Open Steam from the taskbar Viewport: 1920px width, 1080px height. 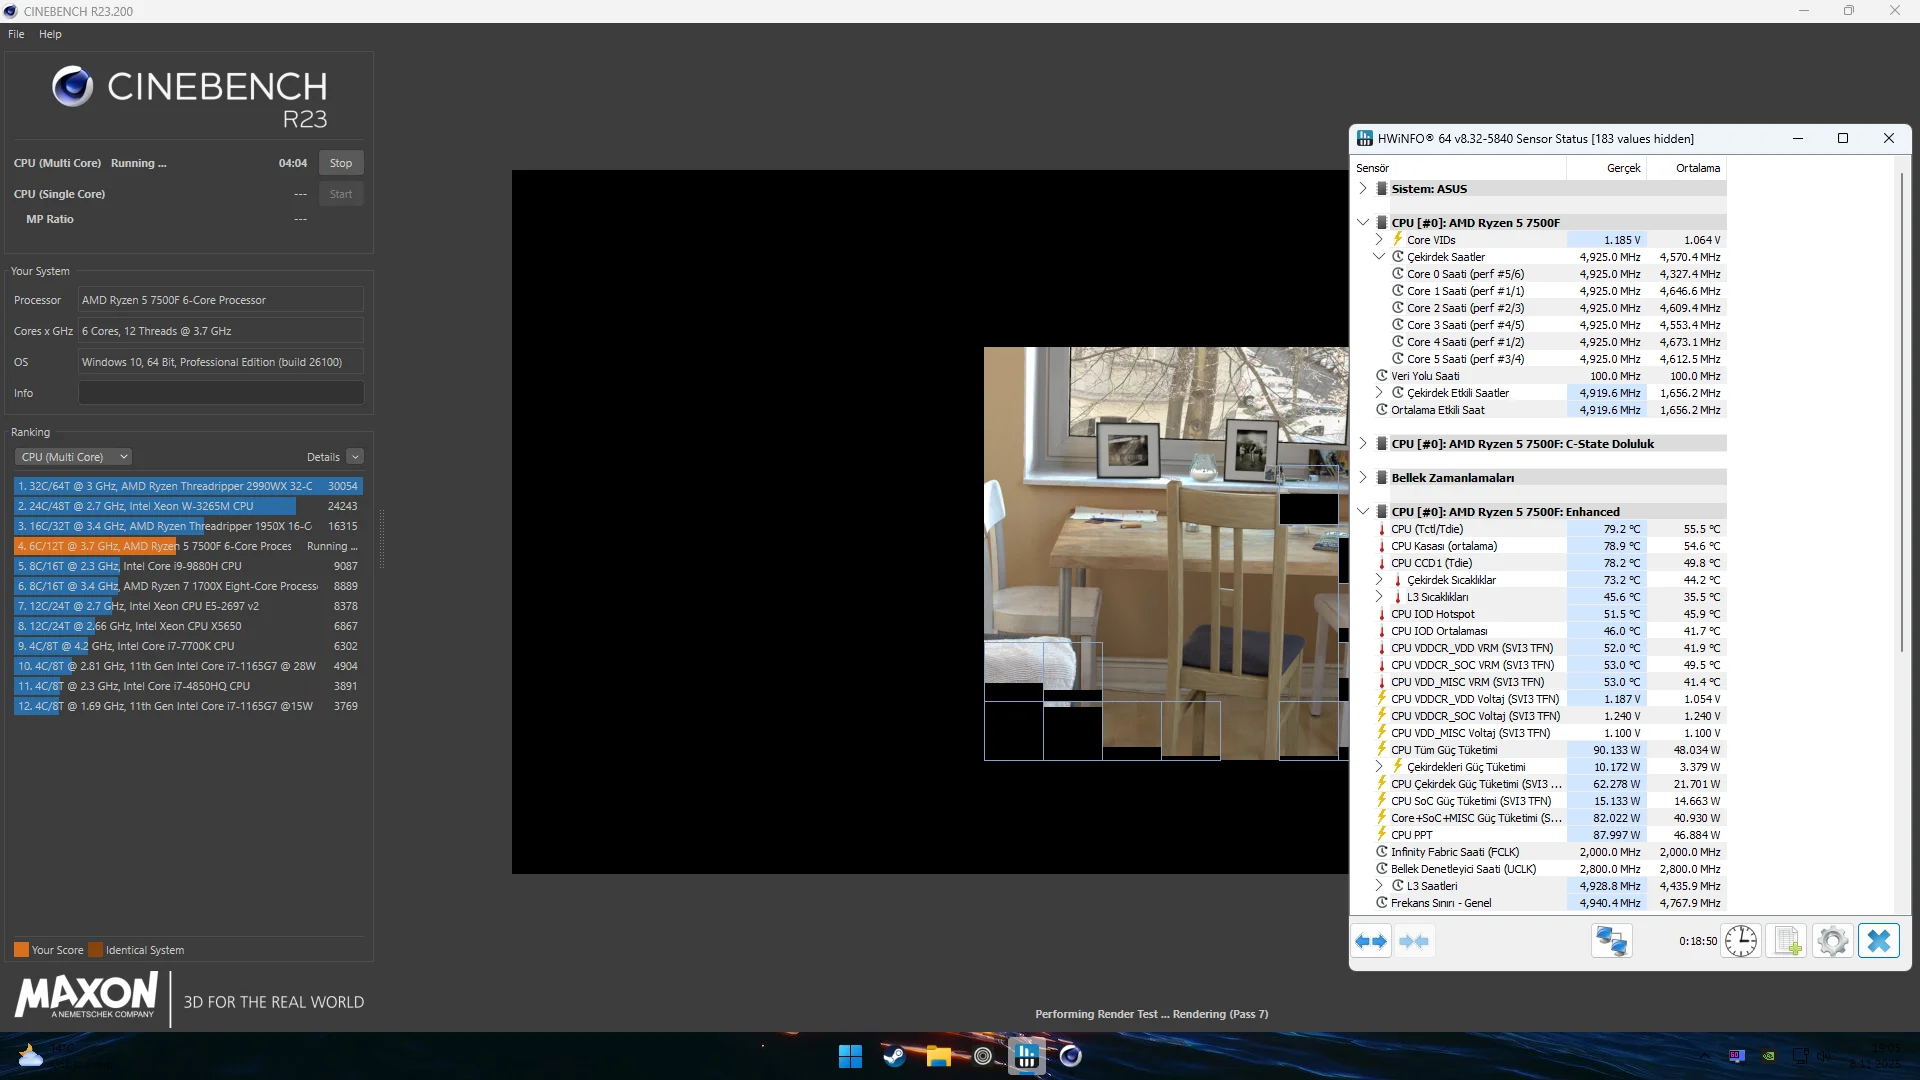(894, 1056)
